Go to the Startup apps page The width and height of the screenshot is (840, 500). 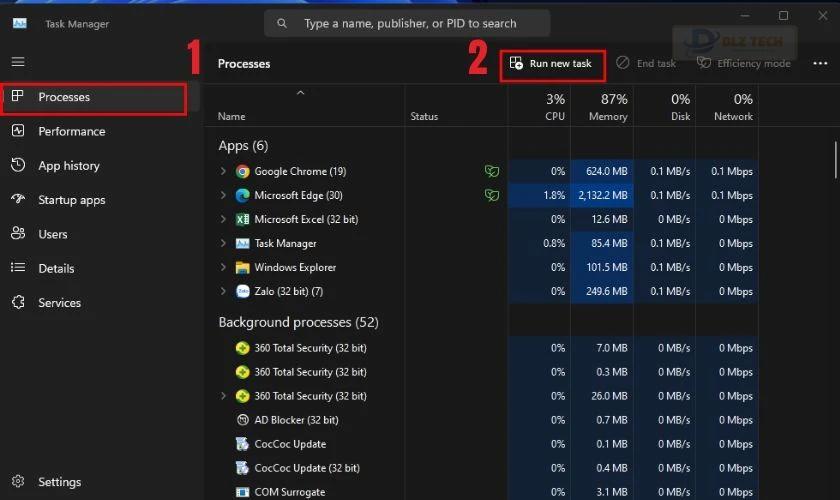pos(72,200)
